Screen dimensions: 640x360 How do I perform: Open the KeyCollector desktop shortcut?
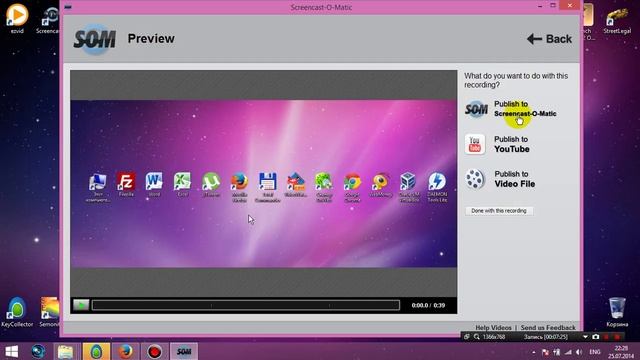point(17,313)
